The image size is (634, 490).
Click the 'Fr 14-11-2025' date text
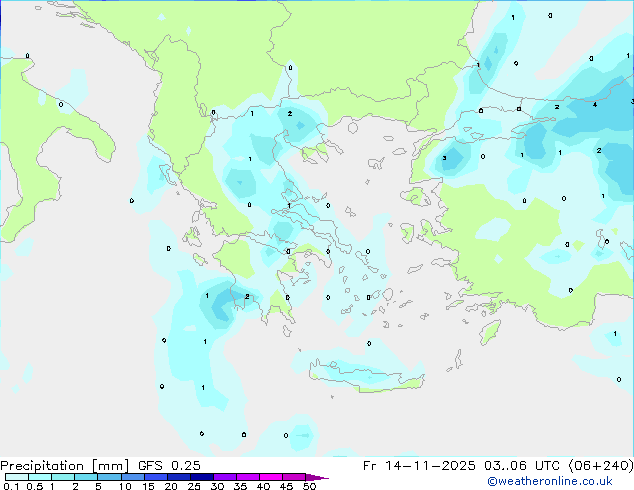pos(419,466)
